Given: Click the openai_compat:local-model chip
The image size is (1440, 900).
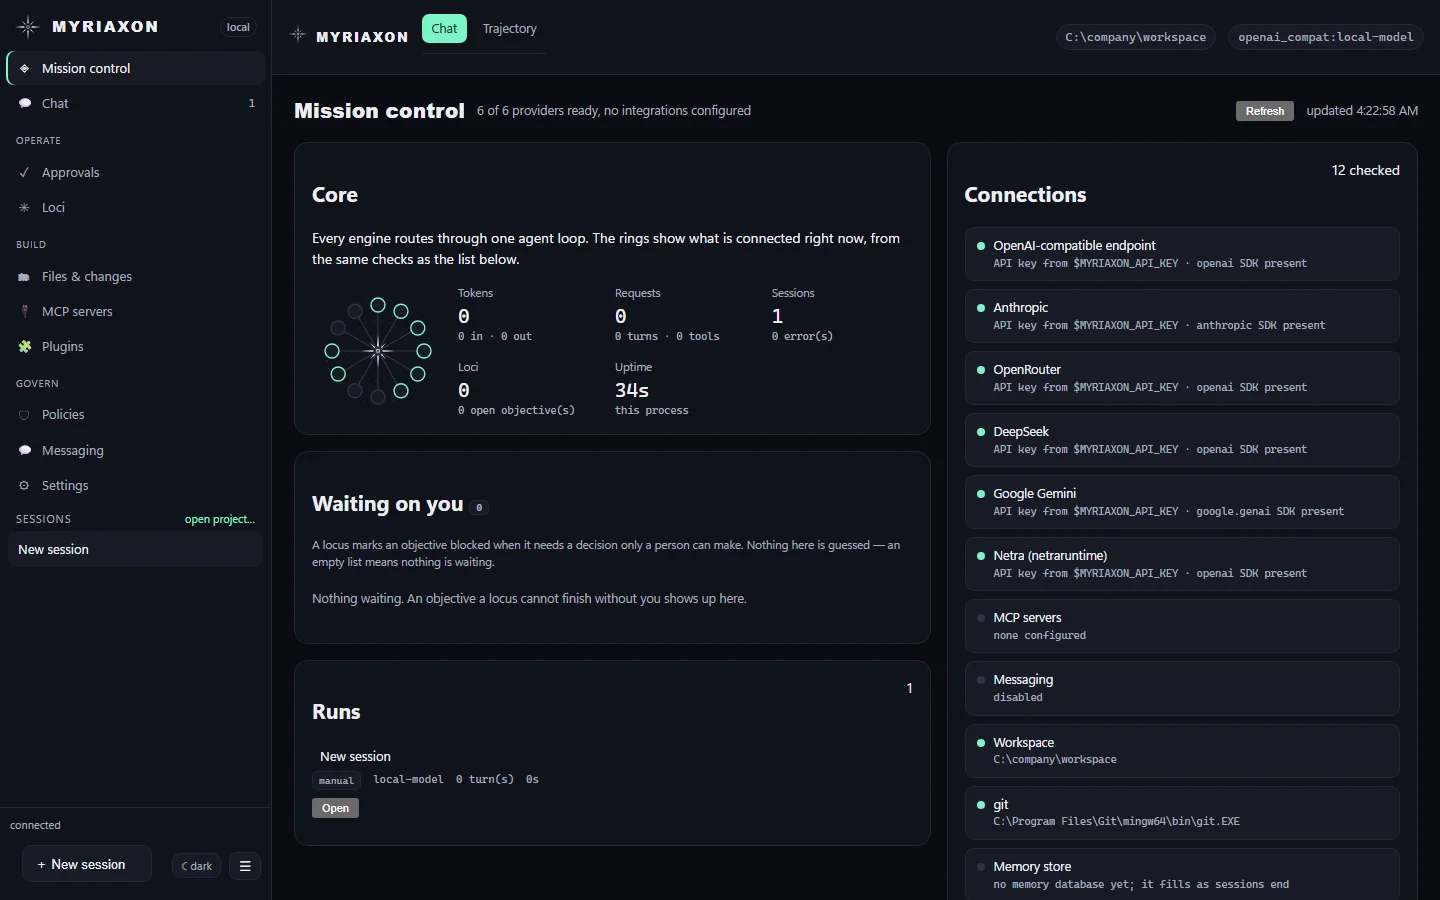Looking at the screenshot, I should point(1326,37).
